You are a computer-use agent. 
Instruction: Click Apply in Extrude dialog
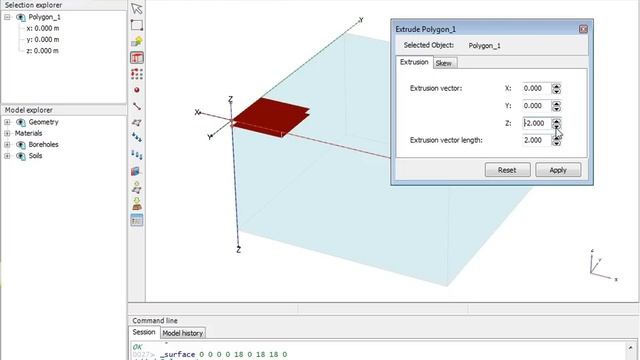pyautogui.click(x=558, y=170)
